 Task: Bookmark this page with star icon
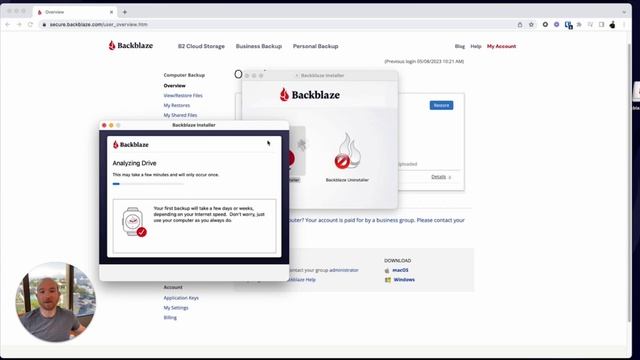531,24
